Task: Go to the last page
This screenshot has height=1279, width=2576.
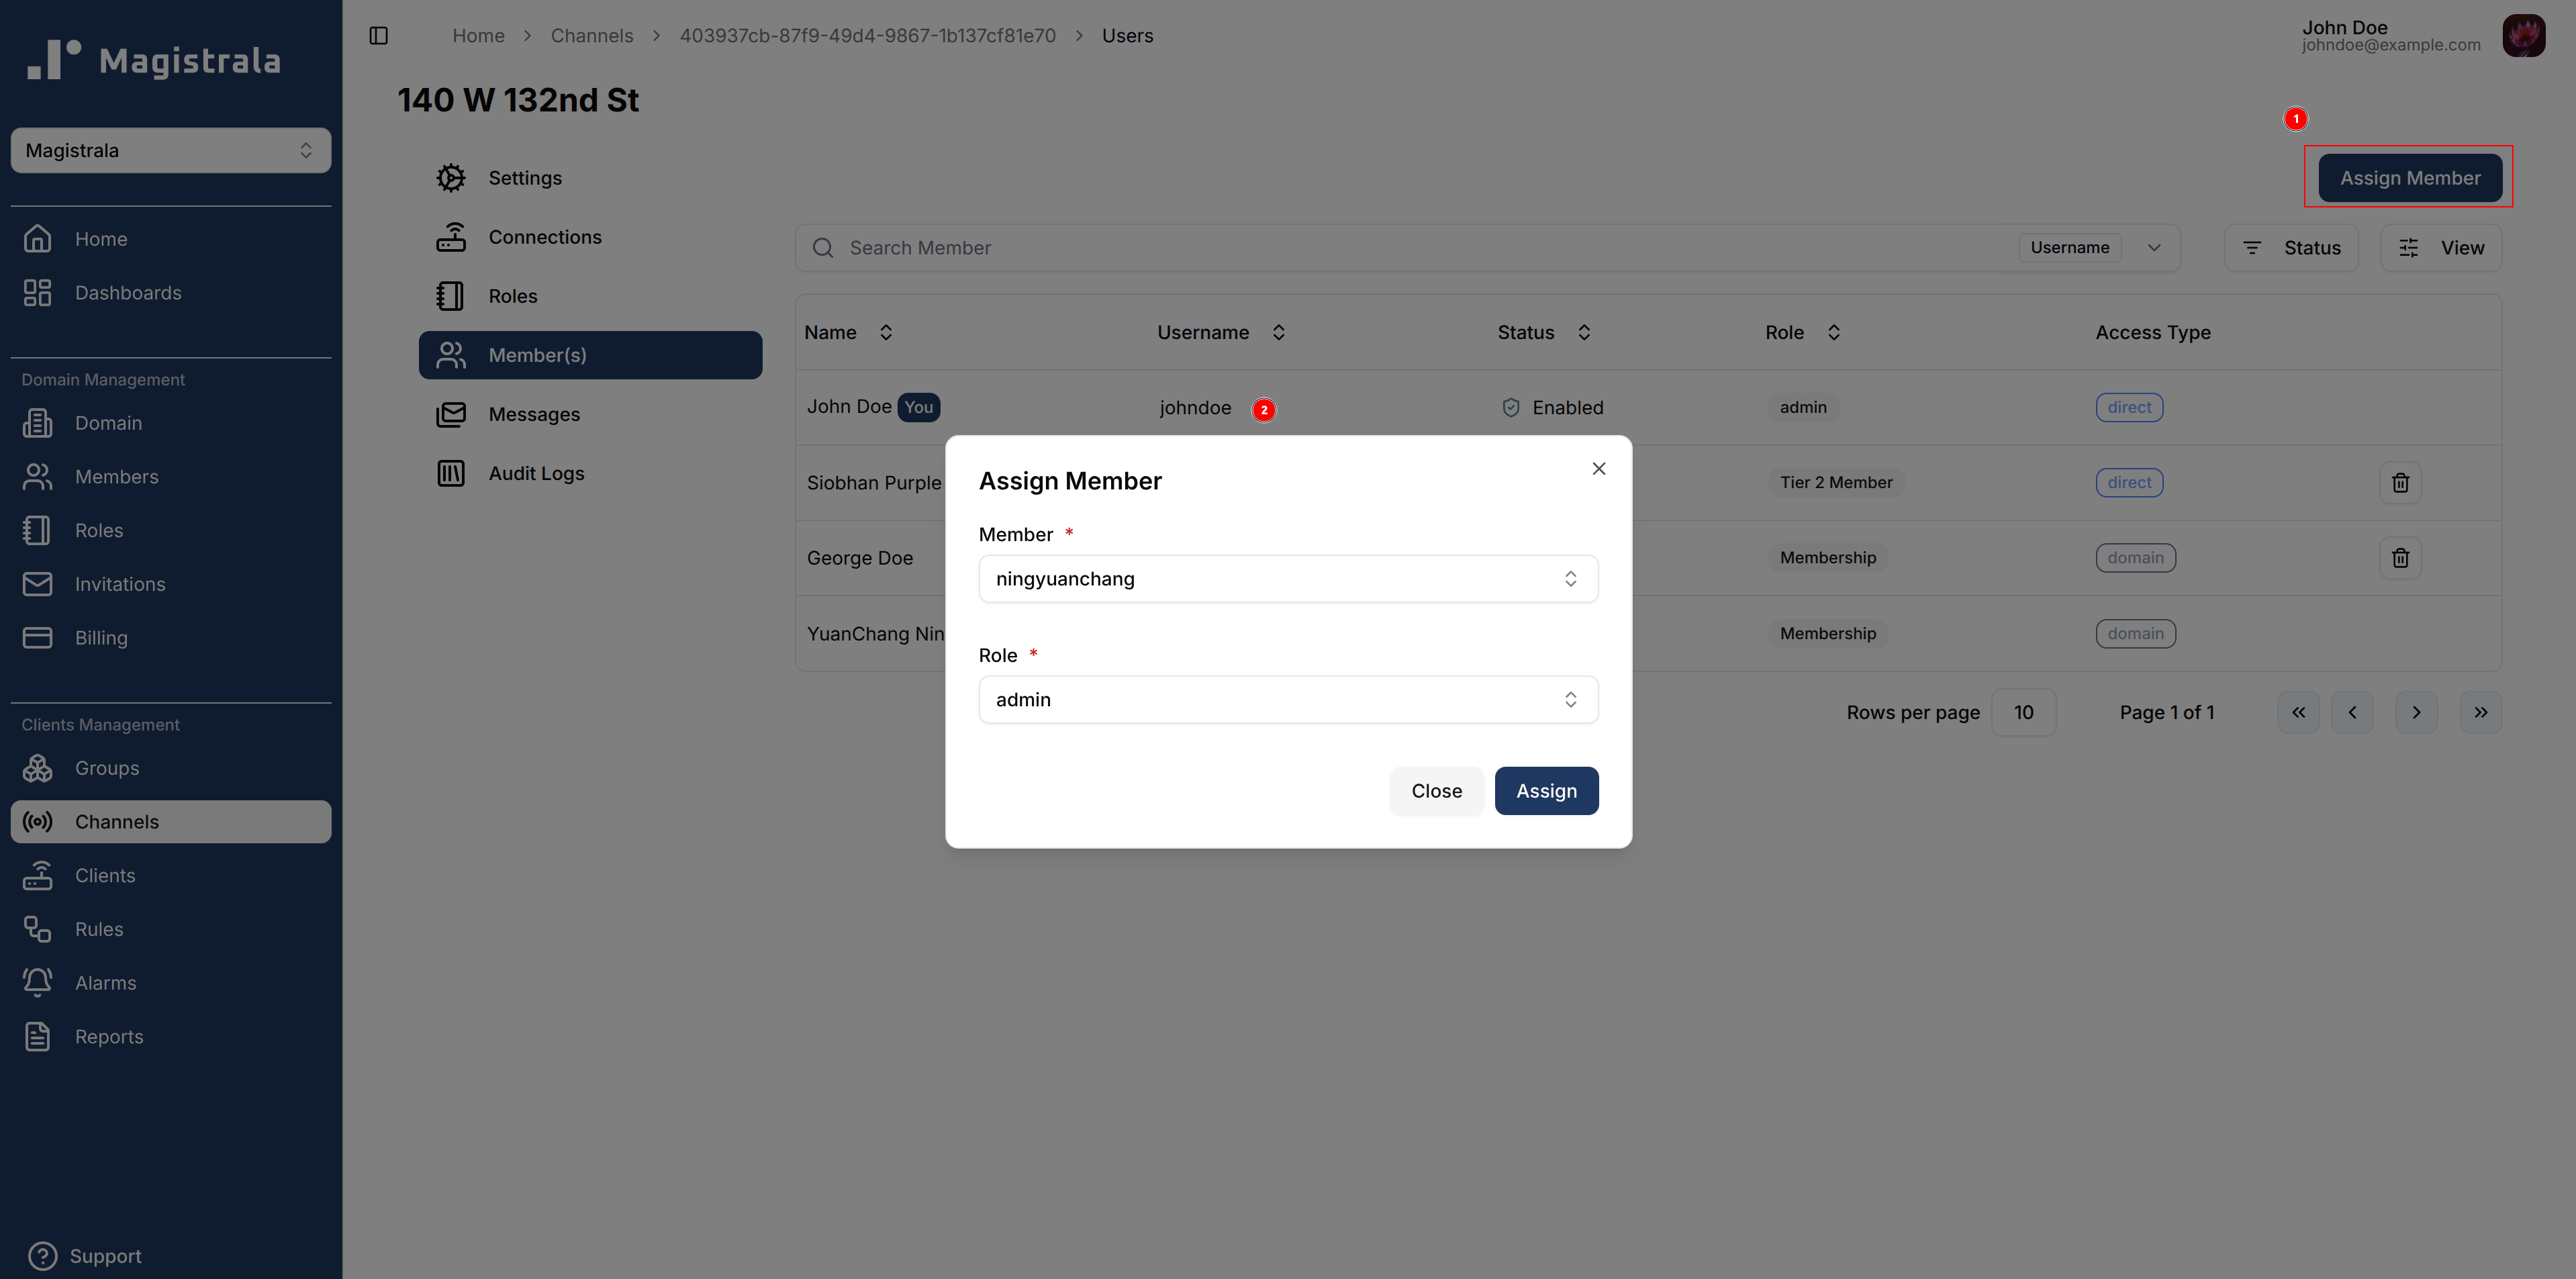Action: click(x=2480, y=713)
